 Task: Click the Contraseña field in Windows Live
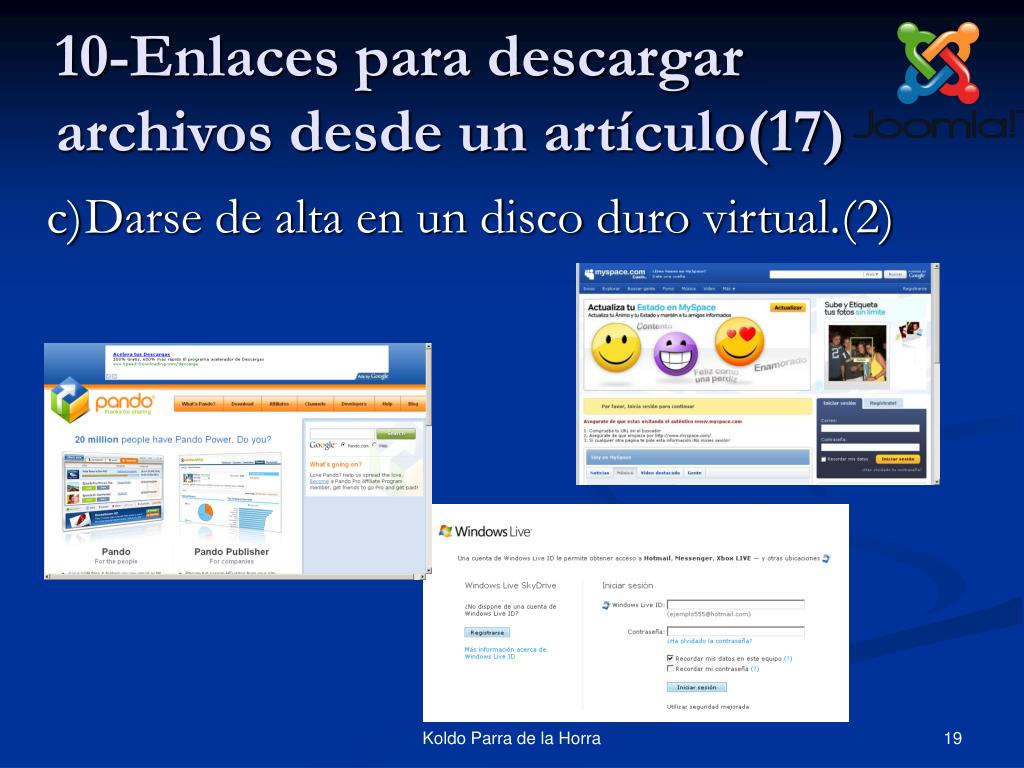click(735, 632)
